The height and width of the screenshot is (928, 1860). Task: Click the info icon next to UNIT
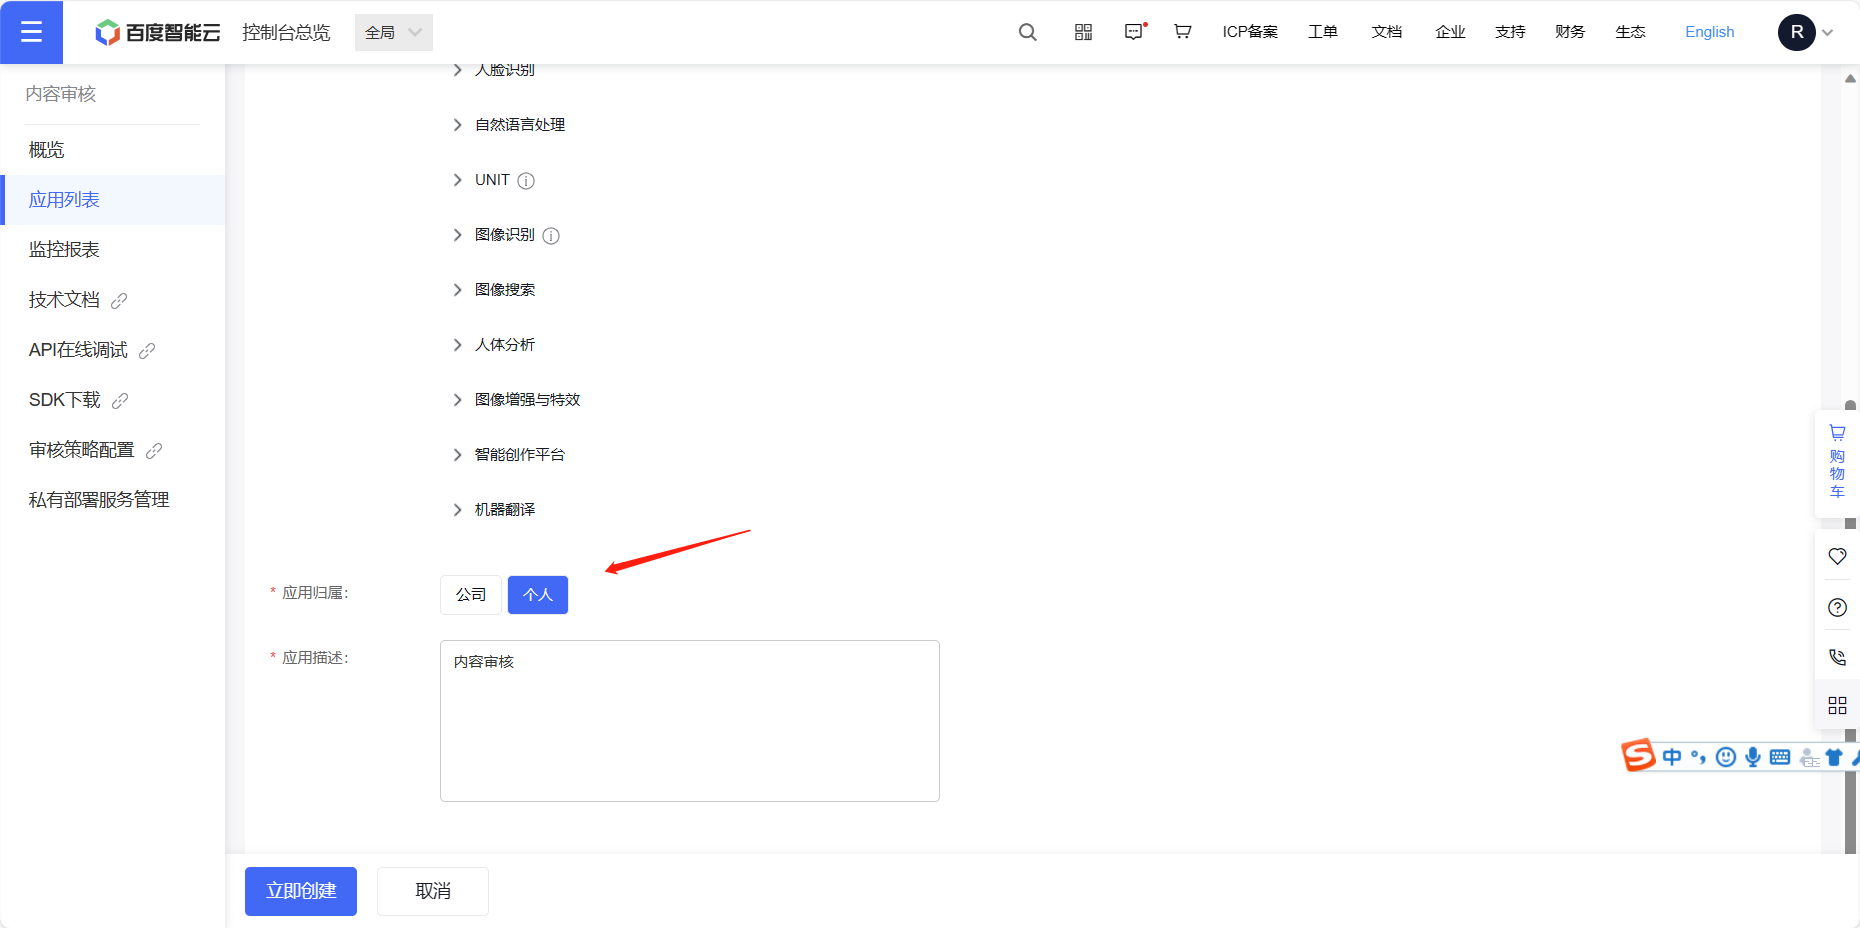(x=526, y=181)
